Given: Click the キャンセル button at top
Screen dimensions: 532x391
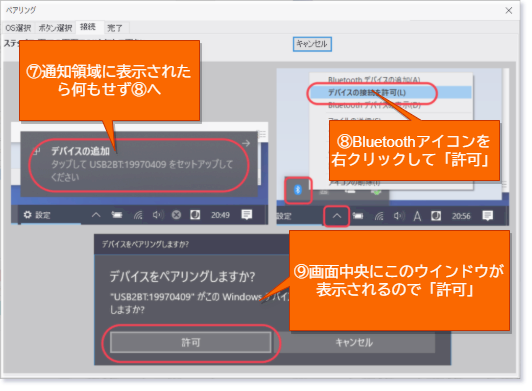Looking at the screenshot, I should (312, 44).
